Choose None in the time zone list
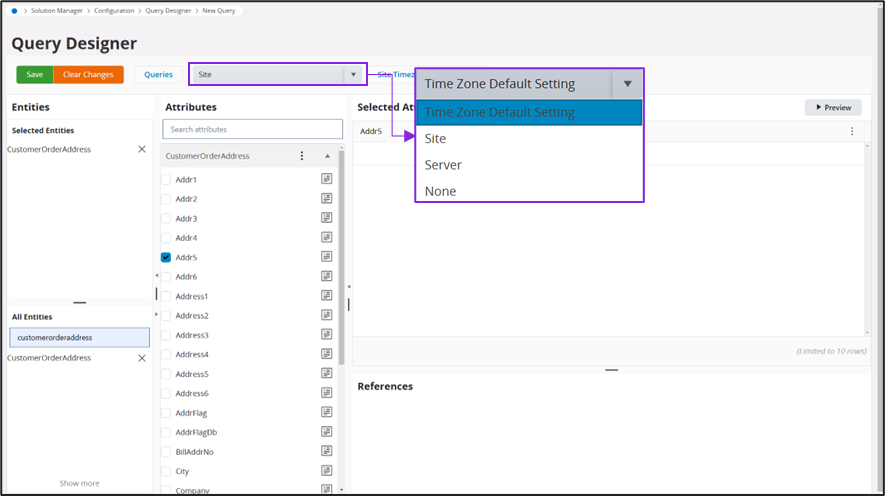The image size is (885, 496). pyautogui.click(x=440, y=191)
